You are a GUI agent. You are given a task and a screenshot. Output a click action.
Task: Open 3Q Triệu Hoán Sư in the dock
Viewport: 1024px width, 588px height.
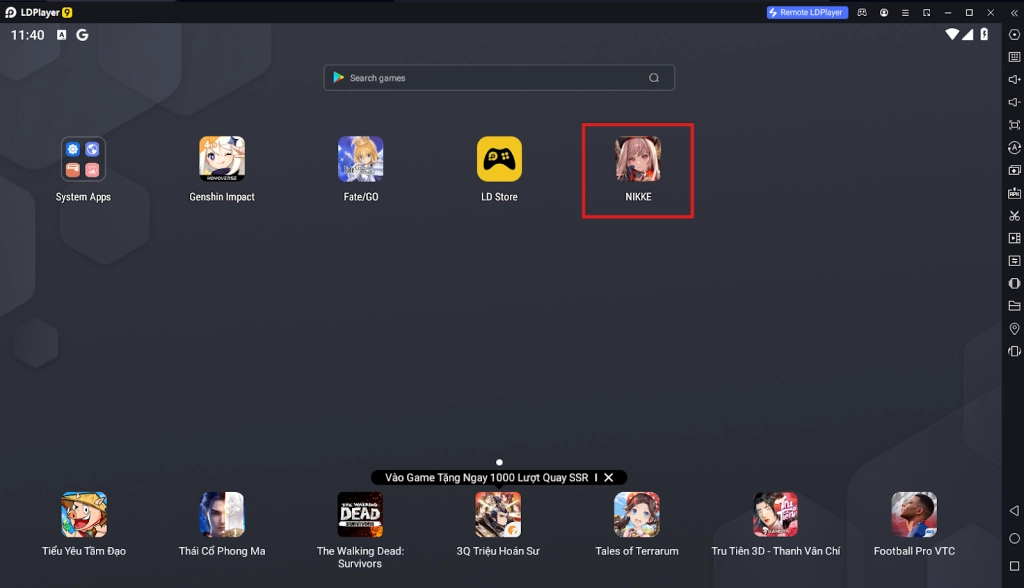point(498,524)
